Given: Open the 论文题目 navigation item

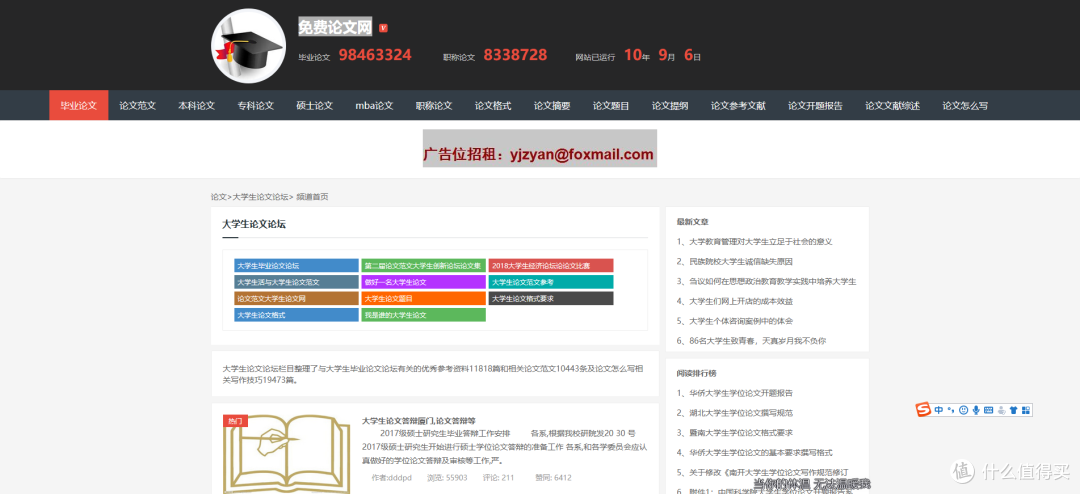Looking at the screenshot, I should tap(612, 105).
